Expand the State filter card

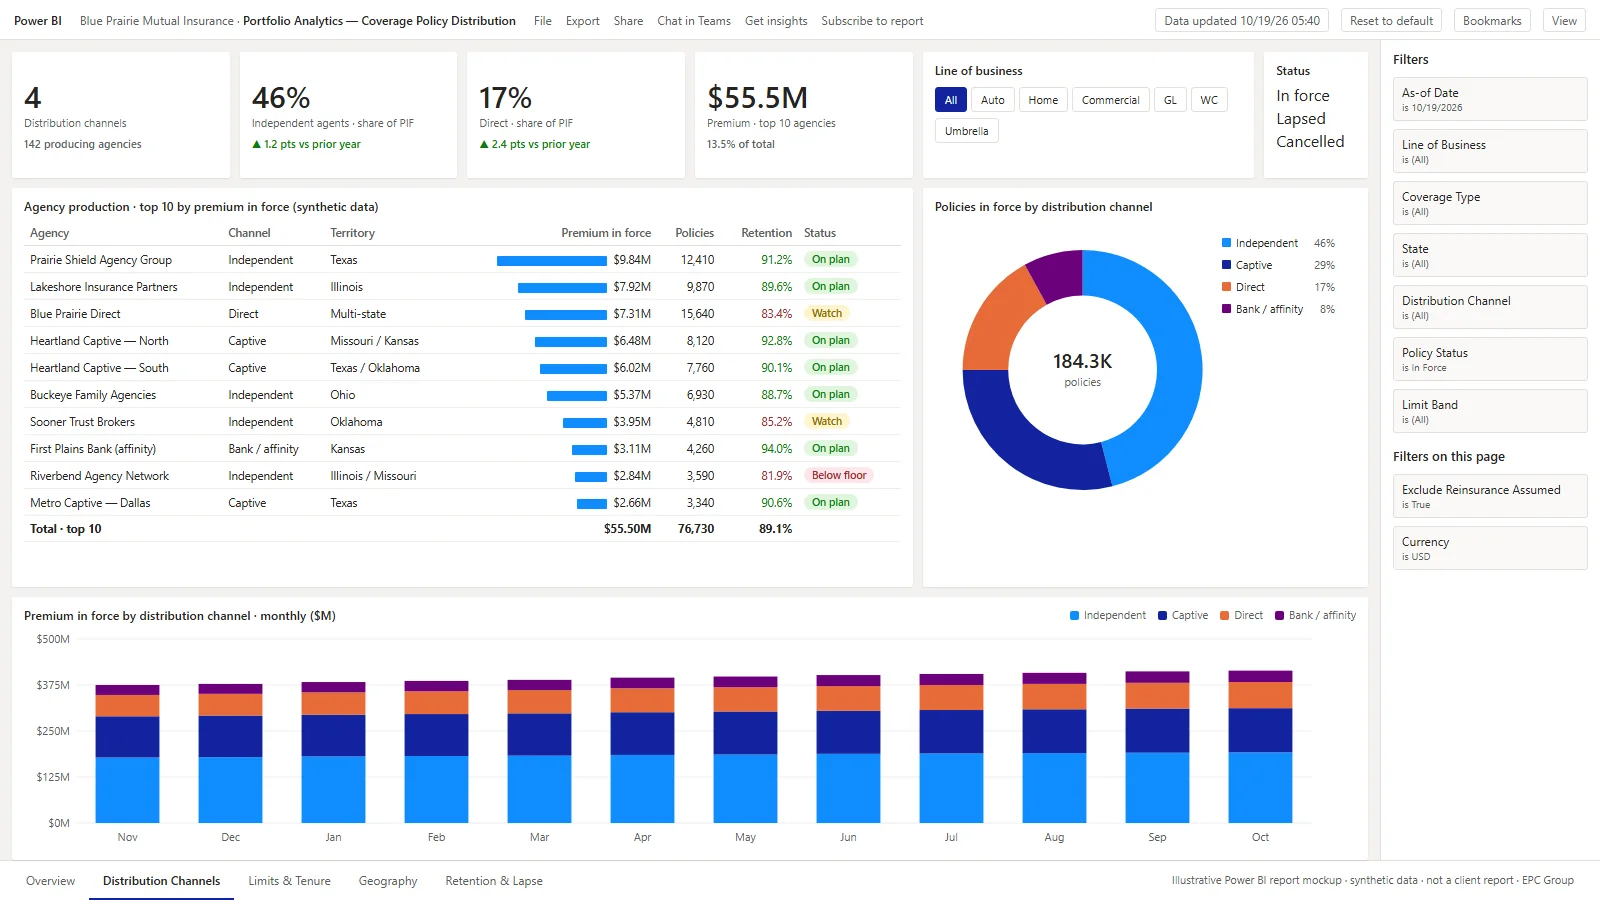(1490, 255)
